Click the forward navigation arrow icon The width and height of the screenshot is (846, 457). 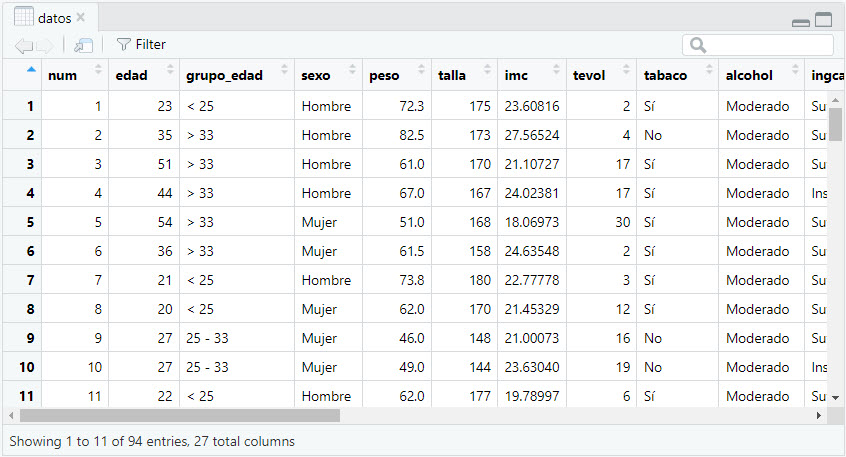point(45,45)
